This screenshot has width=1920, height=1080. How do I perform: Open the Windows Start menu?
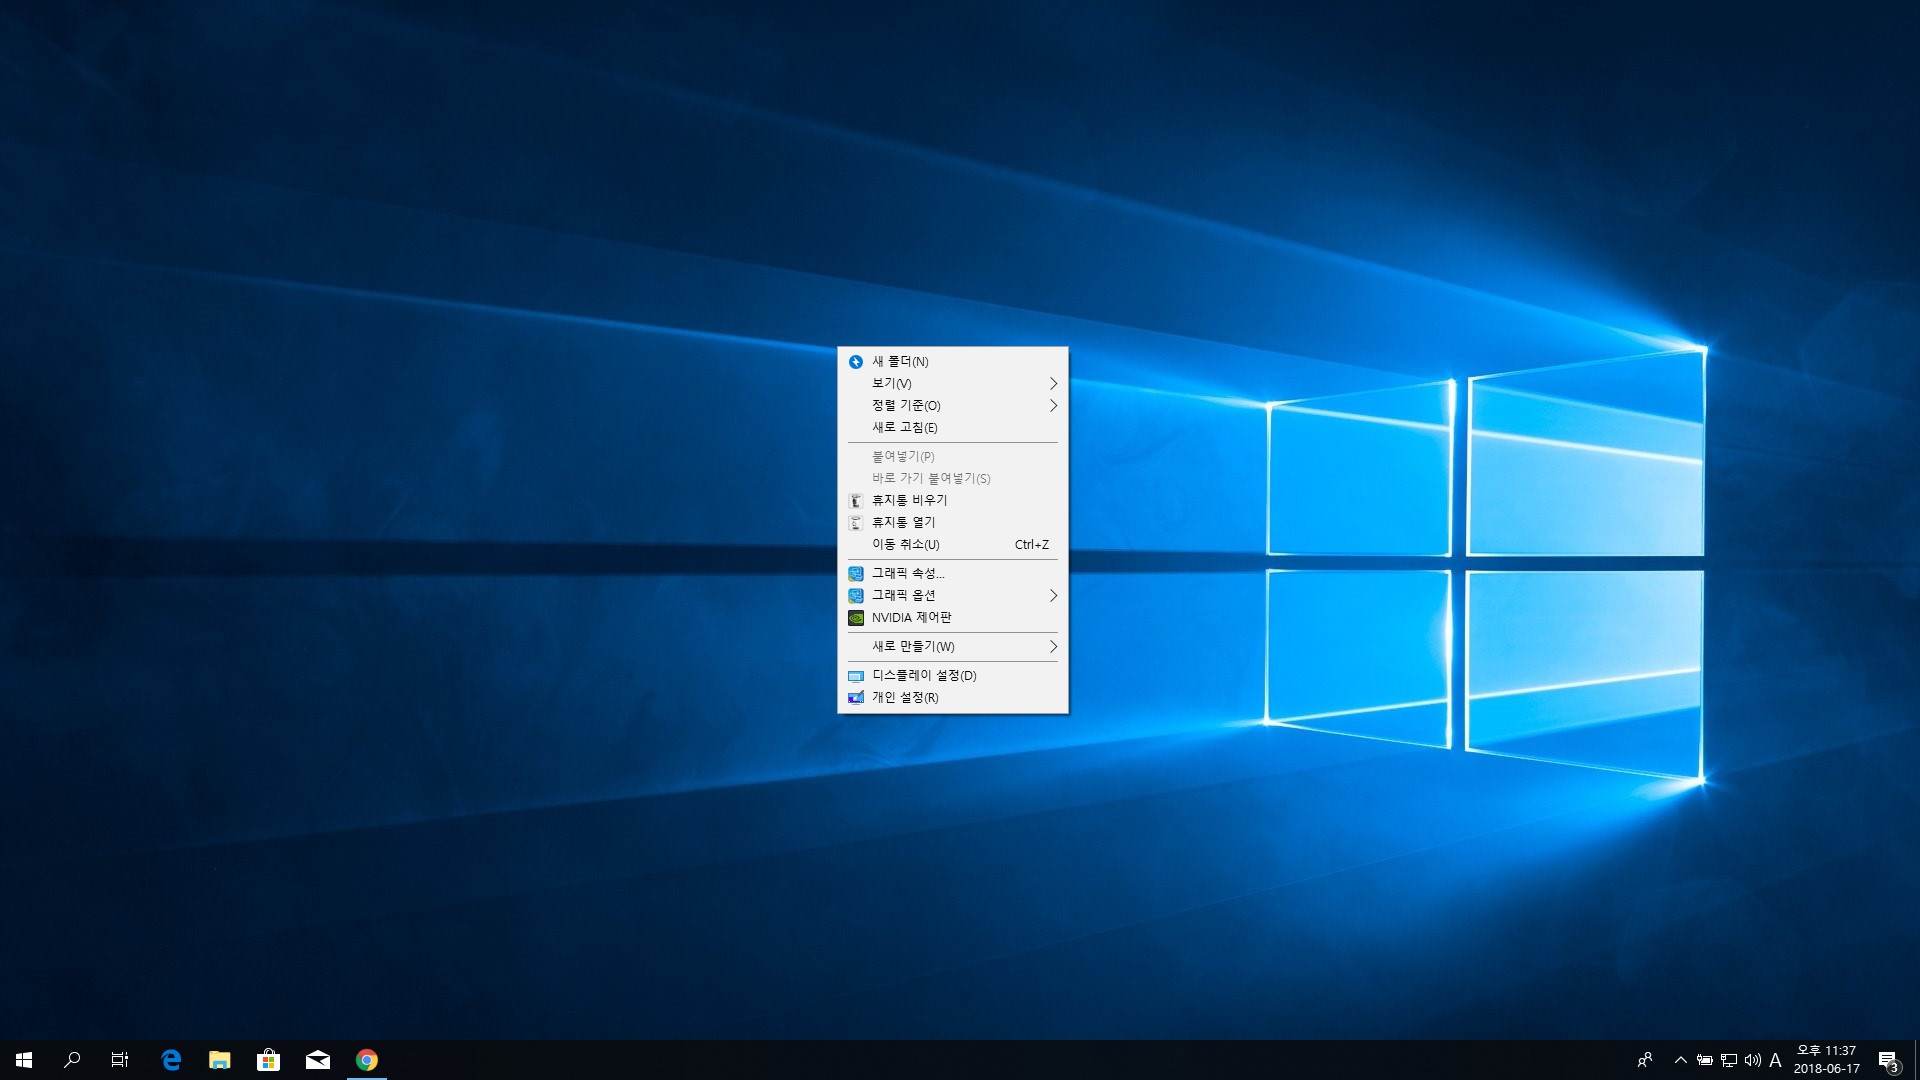(x=24, y=1060)
